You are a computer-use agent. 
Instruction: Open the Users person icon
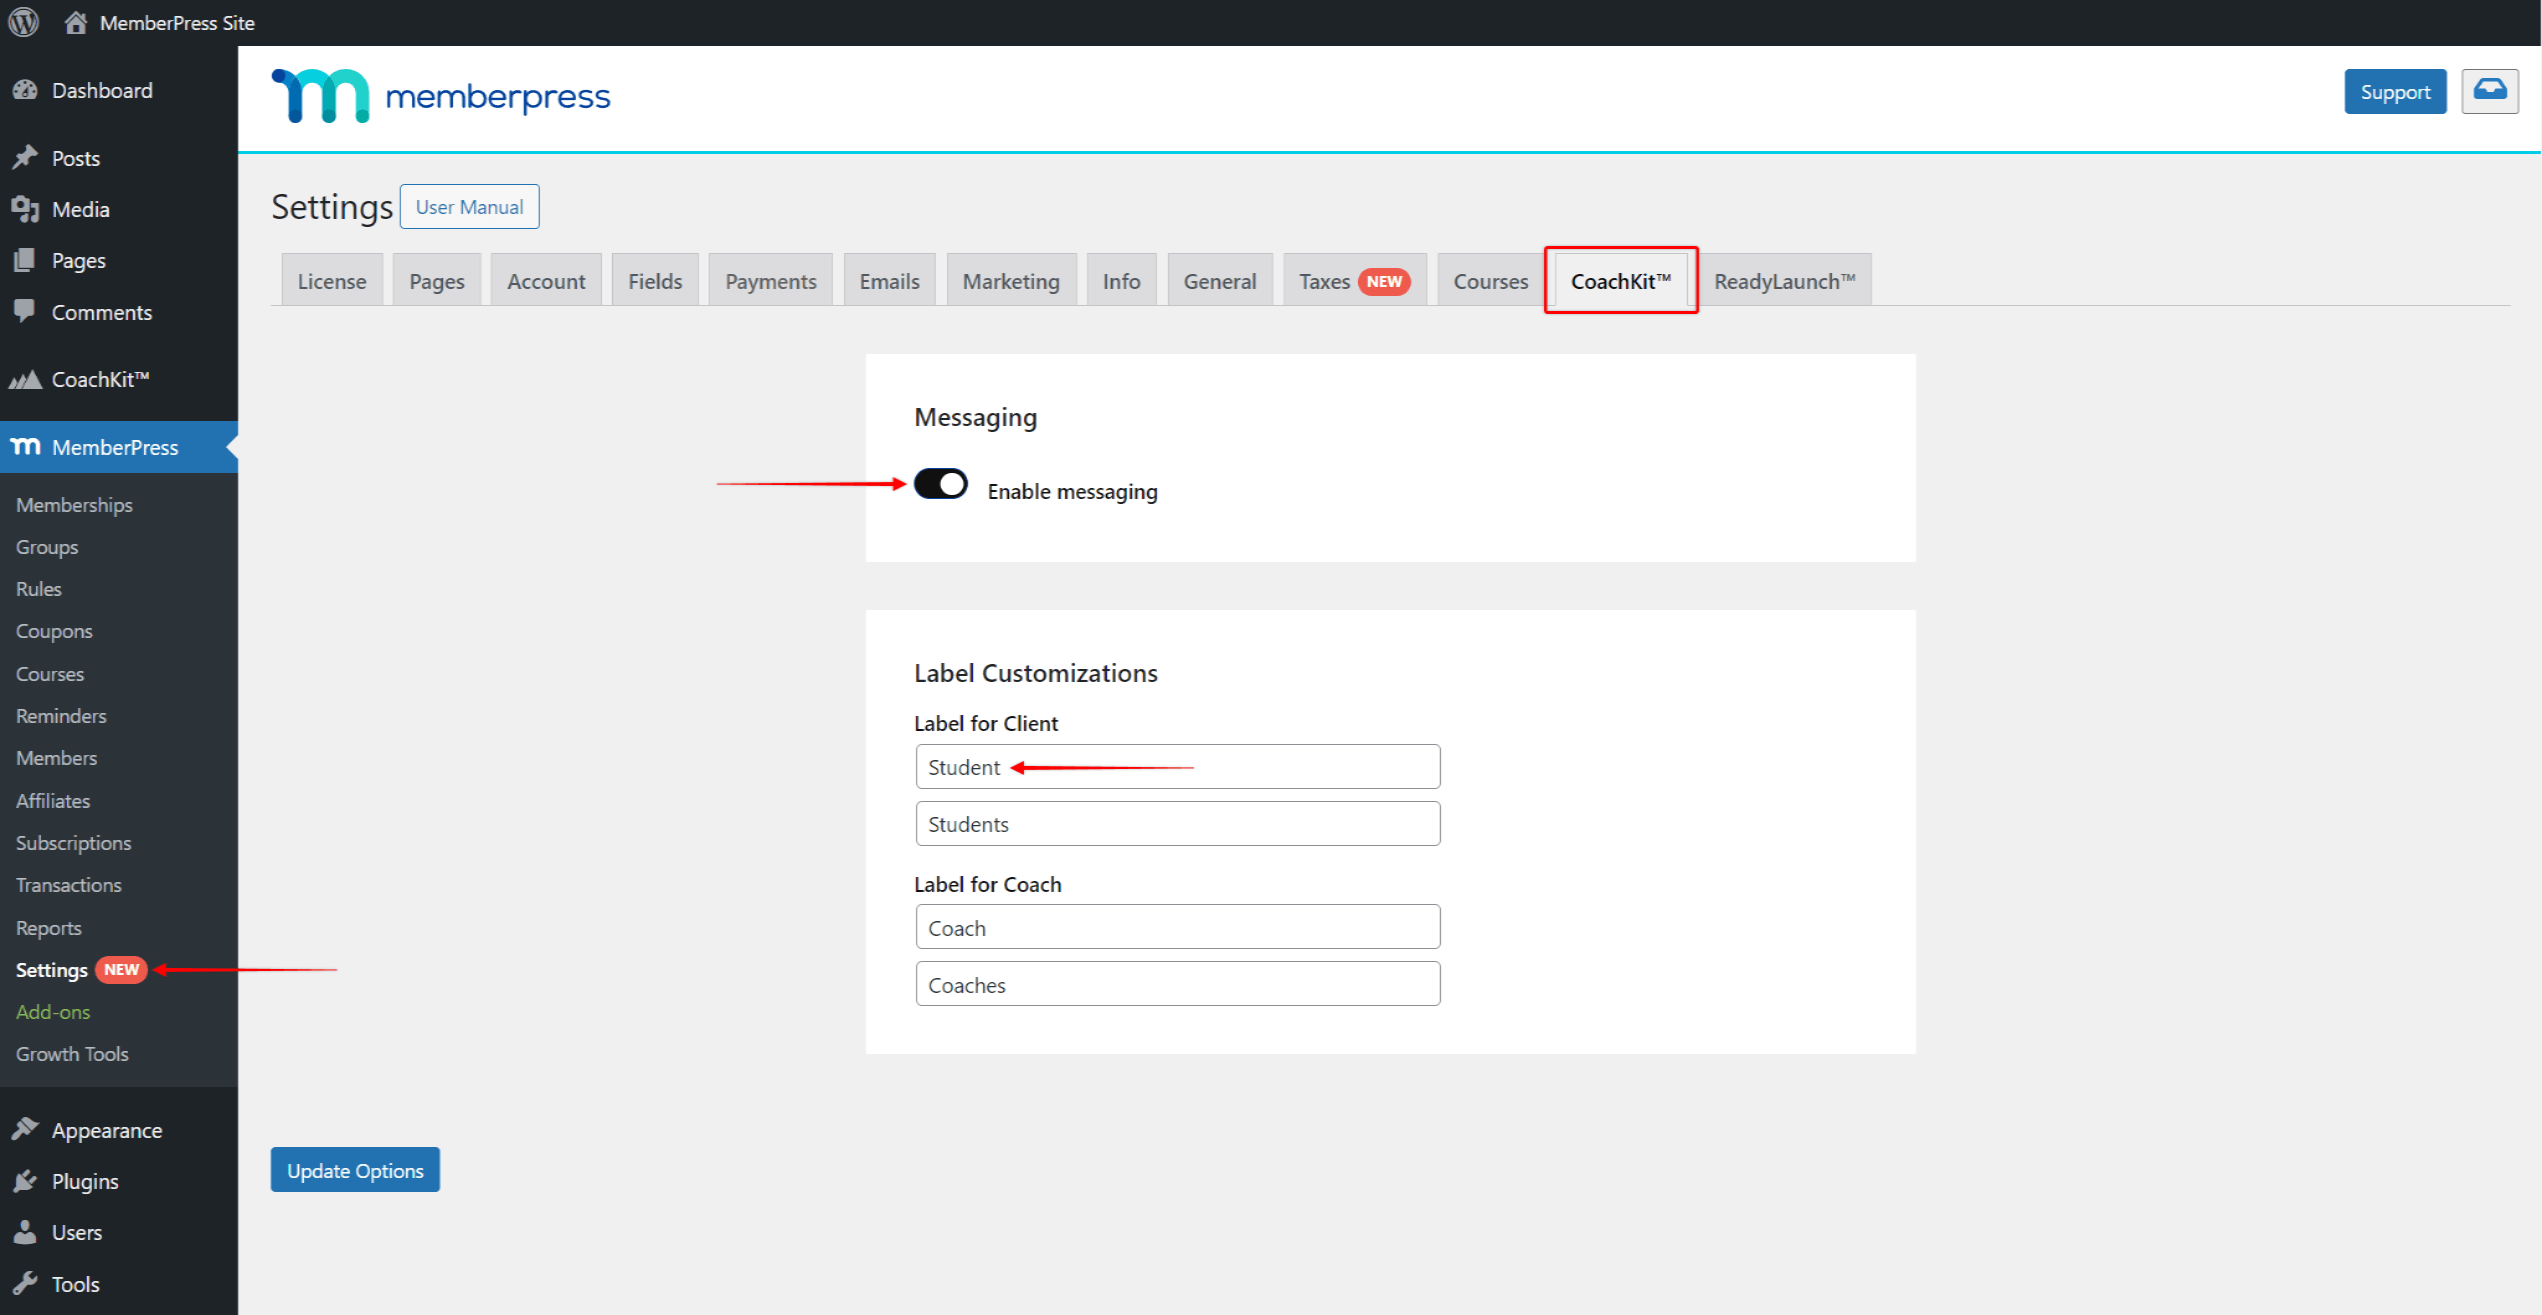click(x=25, y=1232)
